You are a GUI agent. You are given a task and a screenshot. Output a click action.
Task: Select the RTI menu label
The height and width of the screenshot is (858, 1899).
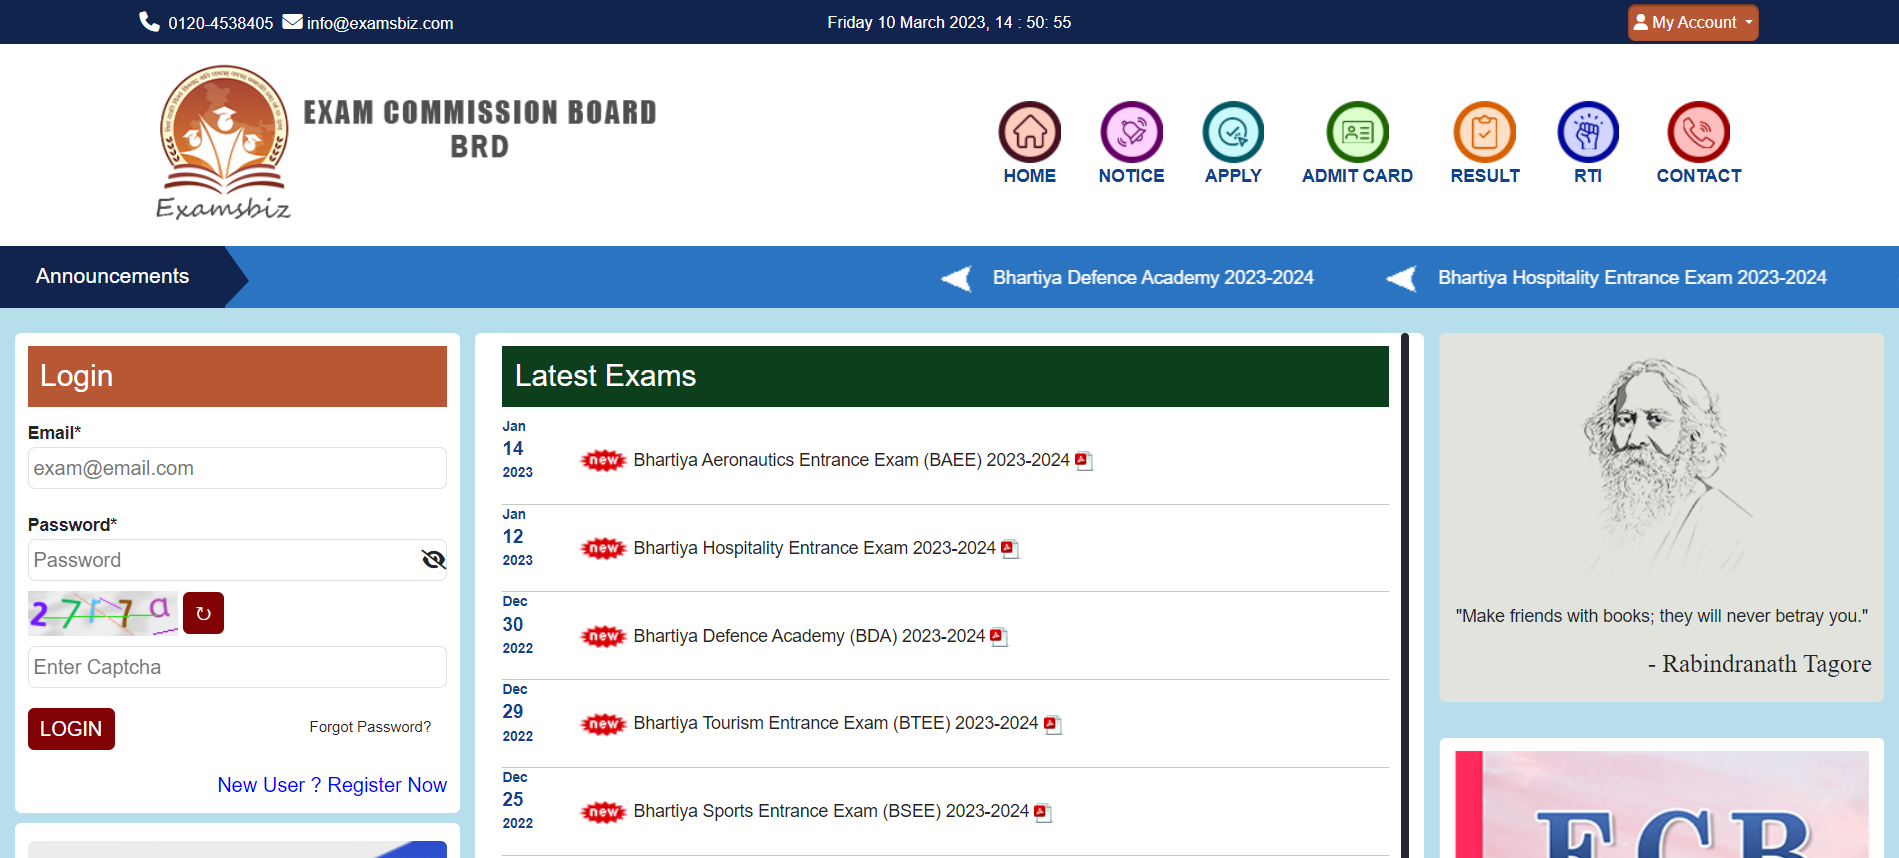pos(1588,176)
